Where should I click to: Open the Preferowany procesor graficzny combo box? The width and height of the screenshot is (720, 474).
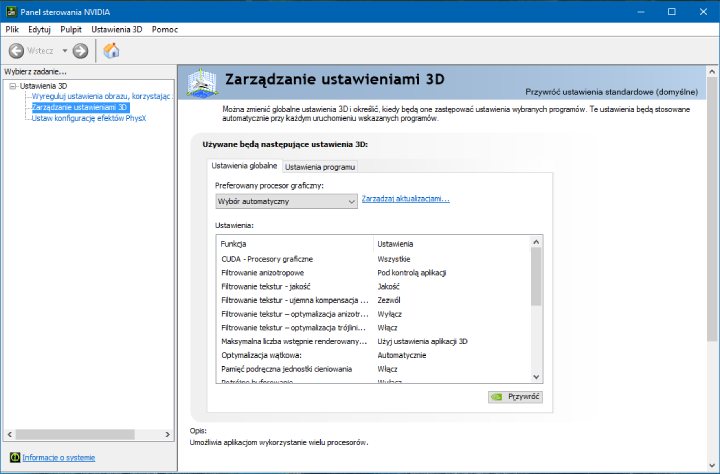tap(286, 201)
